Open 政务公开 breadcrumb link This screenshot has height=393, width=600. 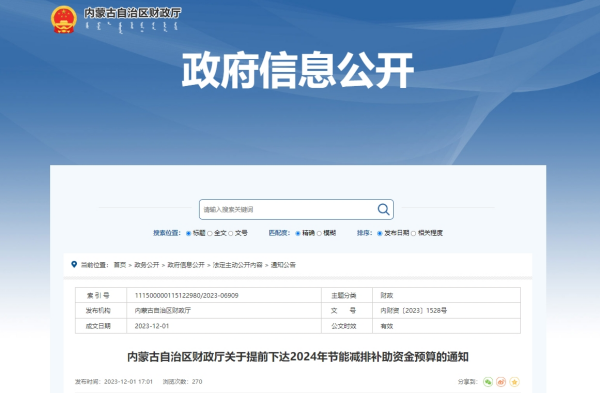pos(147,265)
